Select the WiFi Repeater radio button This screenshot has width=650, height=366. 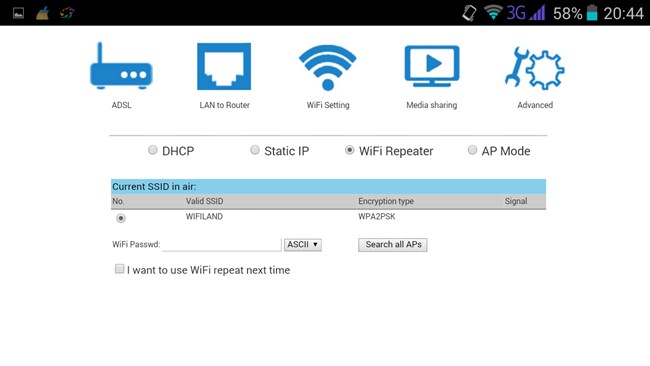point(349,150)
